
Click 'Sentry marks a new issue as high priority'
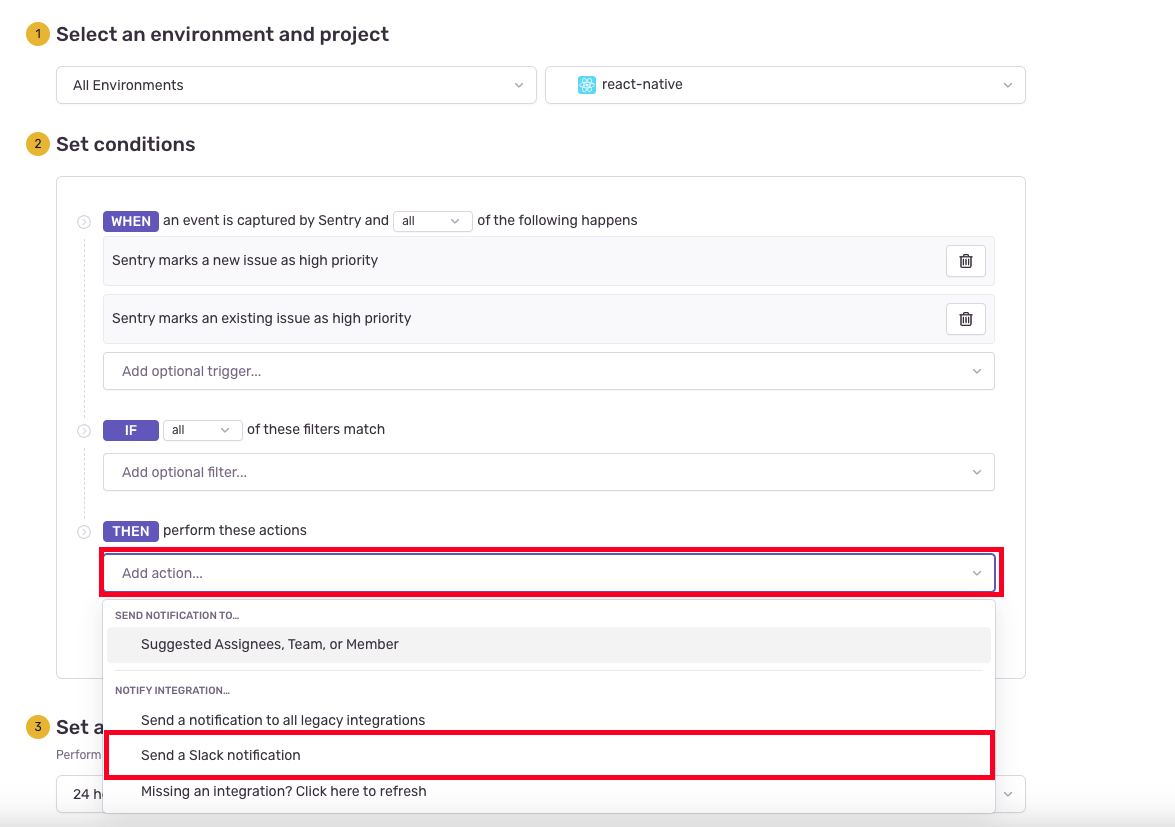[x=245, y=260]
